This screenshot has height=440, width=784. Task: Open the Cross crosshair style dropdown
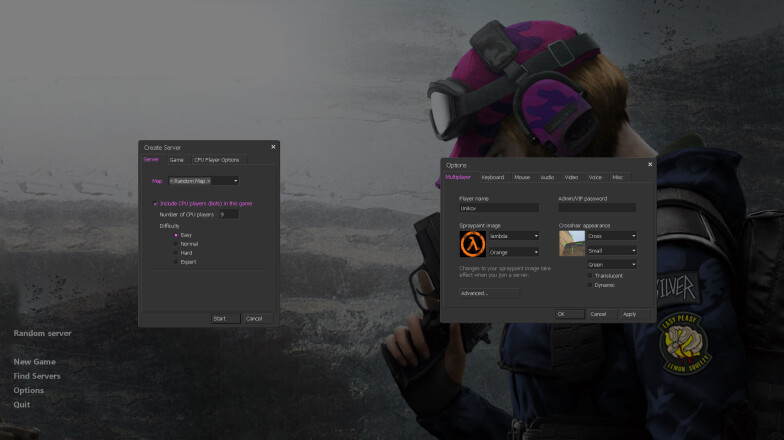coord(612,236)
